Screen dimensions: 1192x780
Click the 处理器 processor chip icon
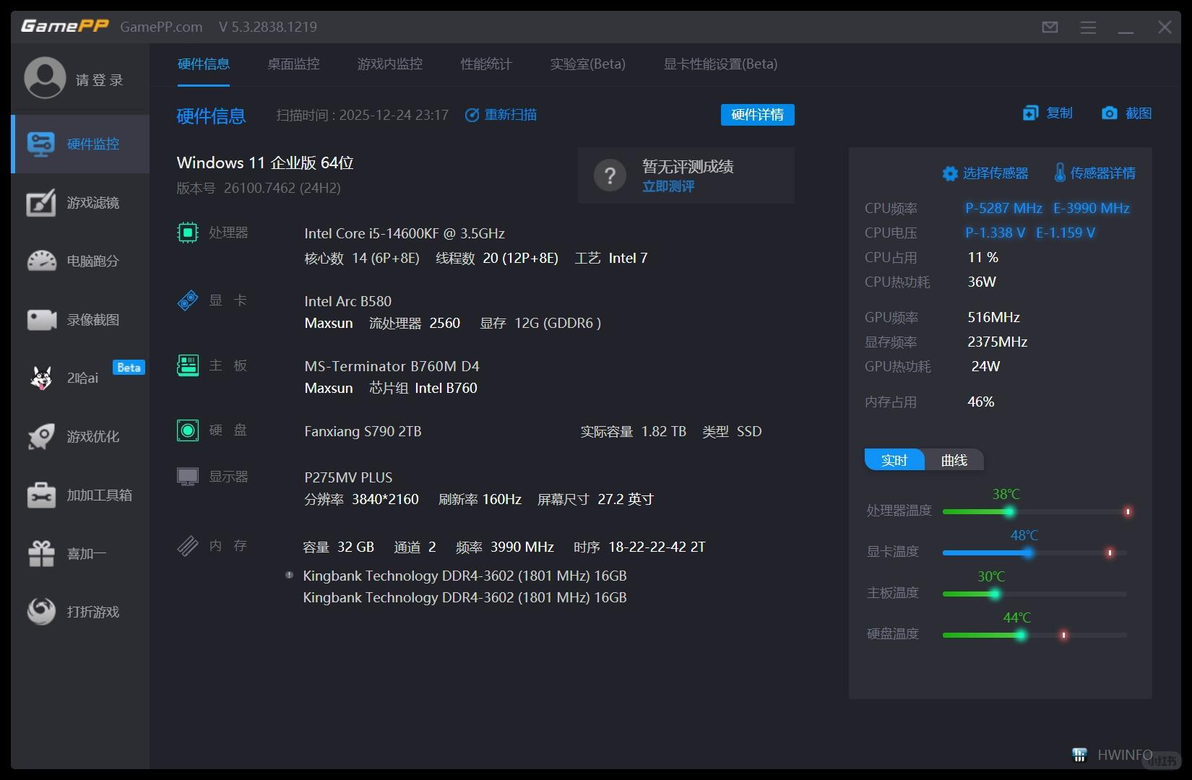point(188,233)
